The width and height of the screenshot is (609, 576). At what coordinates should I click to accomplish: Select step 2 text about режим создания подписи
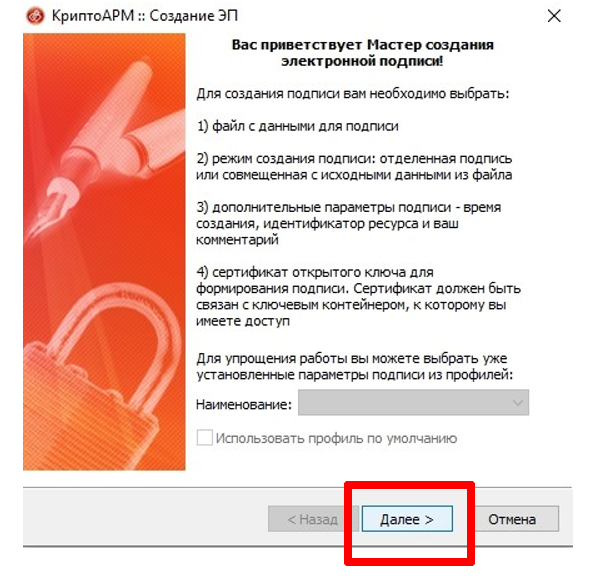(x=354, y=167)
